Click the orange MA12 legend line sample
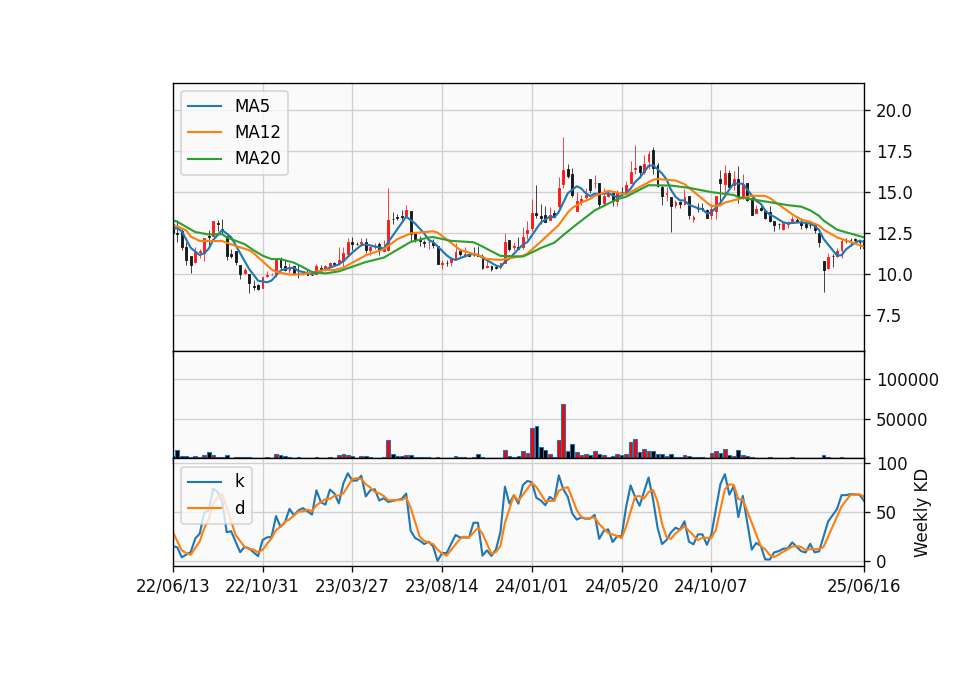 pos(204,132)
